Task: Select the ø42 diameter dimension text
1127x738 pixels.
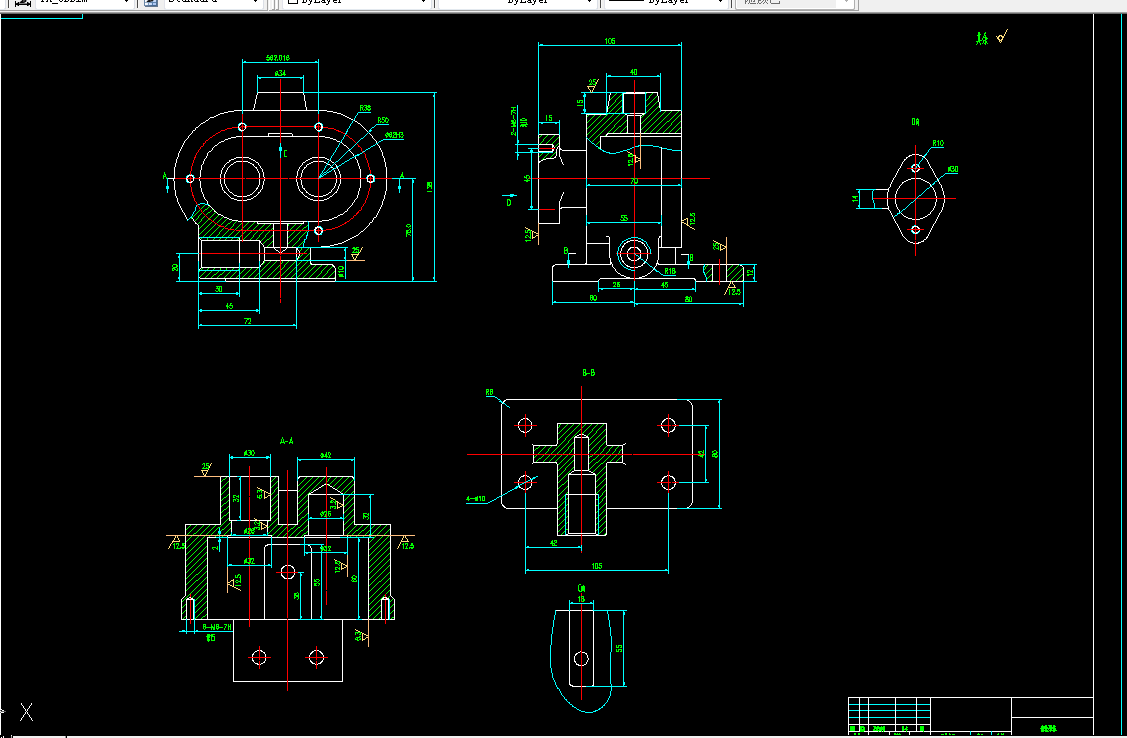Action: pos(325,455)
